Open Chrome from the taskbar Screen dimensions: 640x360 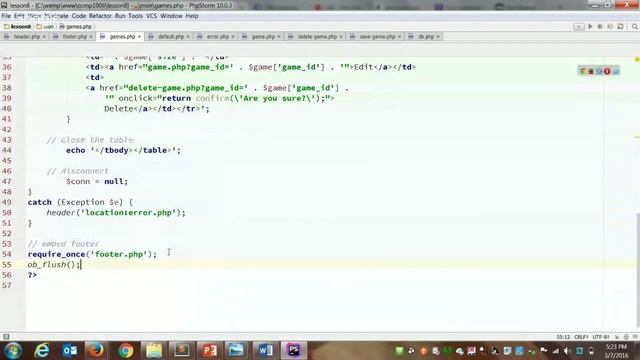tap(125, 351)
